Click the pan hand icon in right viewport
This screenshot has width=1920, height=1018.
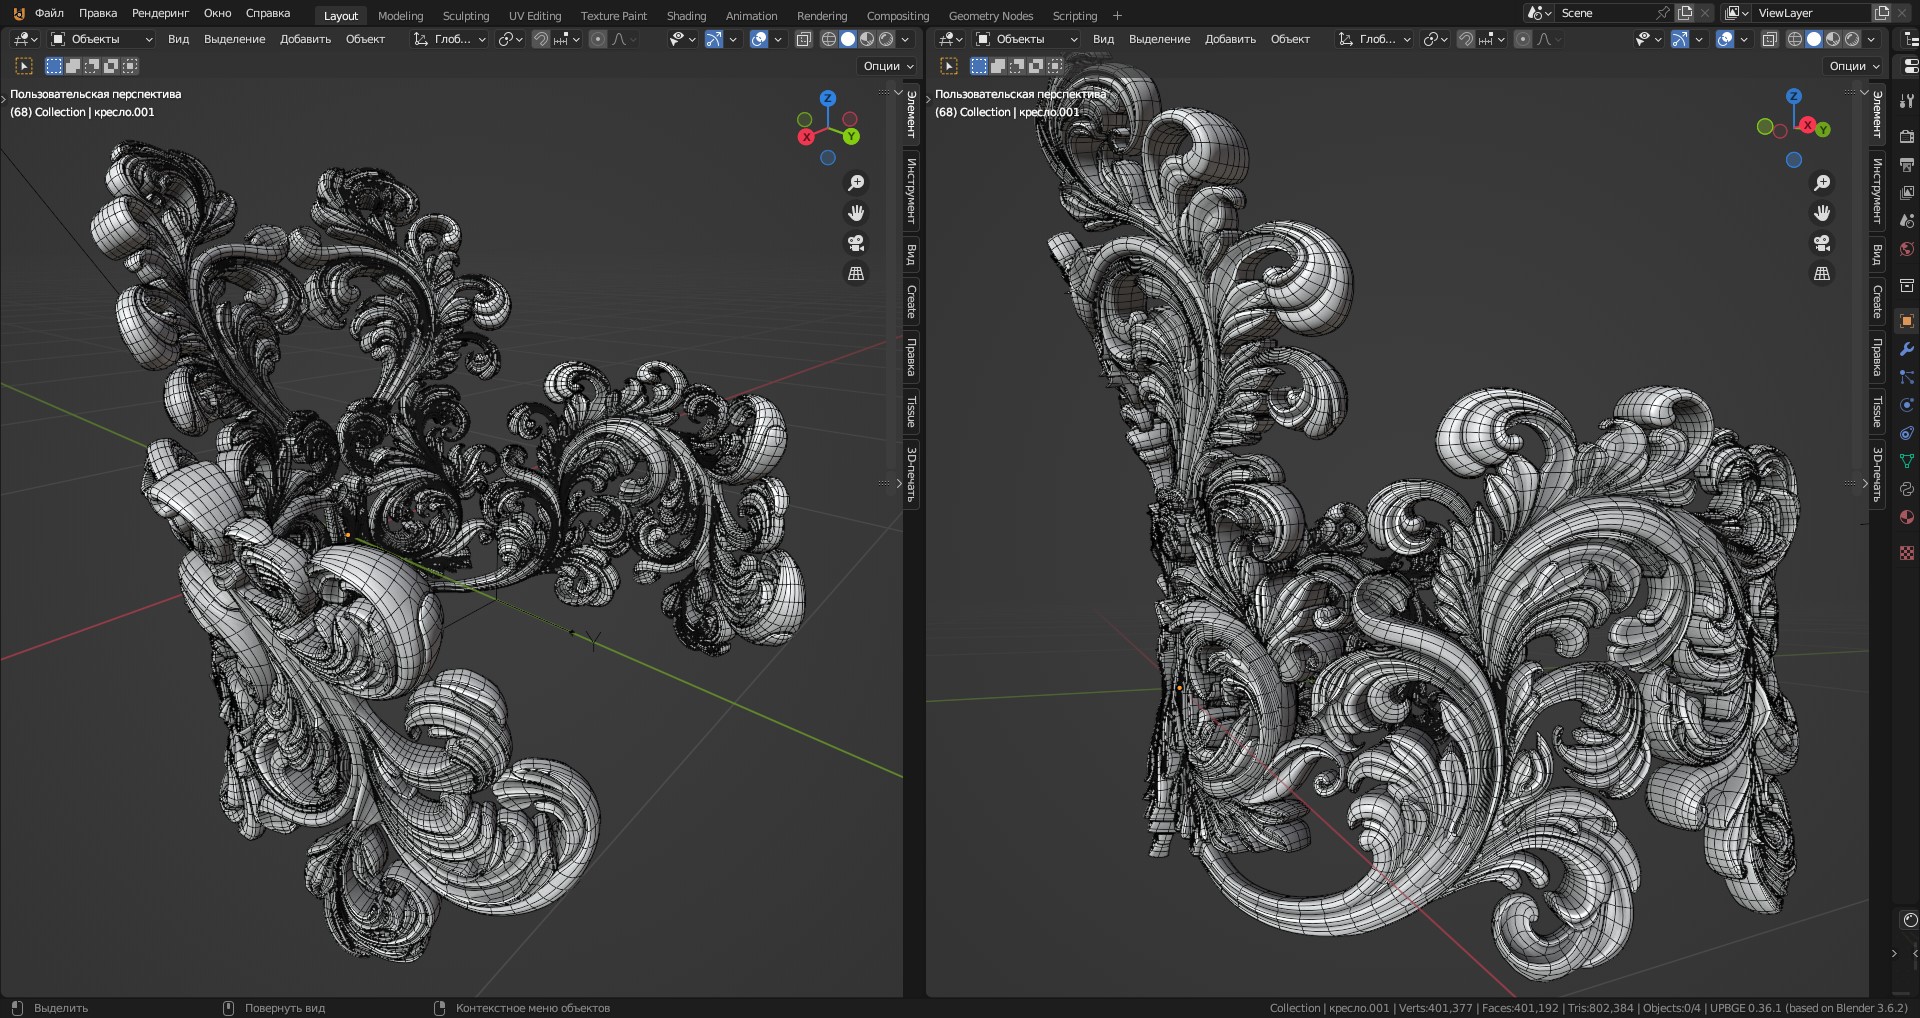1822,213
